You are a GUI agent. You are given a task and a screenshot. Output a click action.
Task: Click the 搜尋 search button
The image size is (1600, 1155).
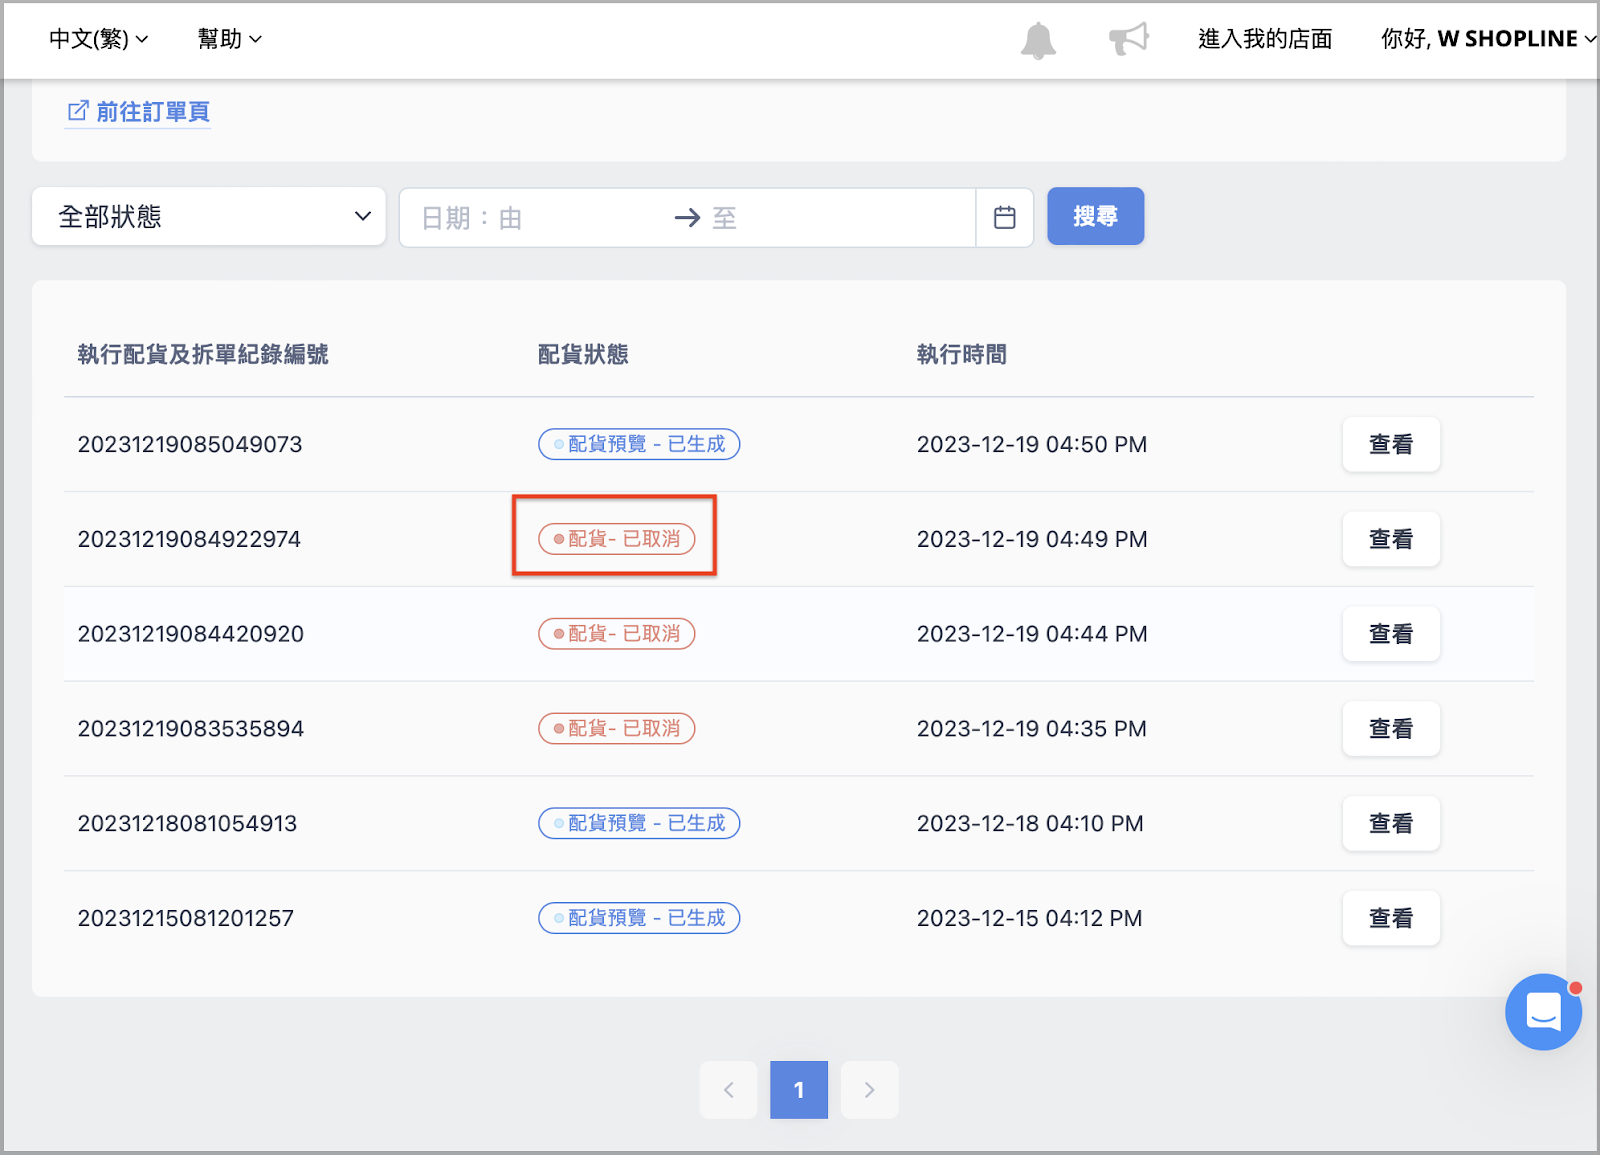point(1095,216)
